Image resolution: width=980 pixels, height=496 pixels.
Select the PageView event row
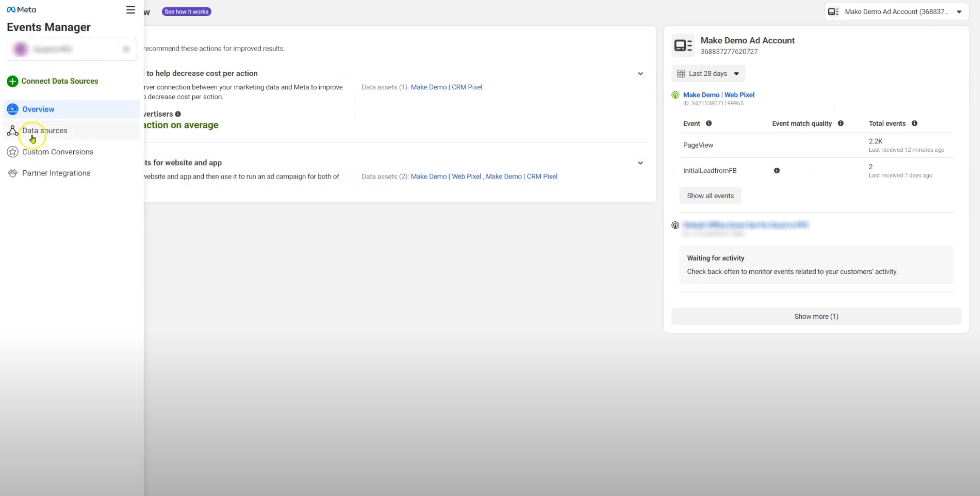coord(816,146)
